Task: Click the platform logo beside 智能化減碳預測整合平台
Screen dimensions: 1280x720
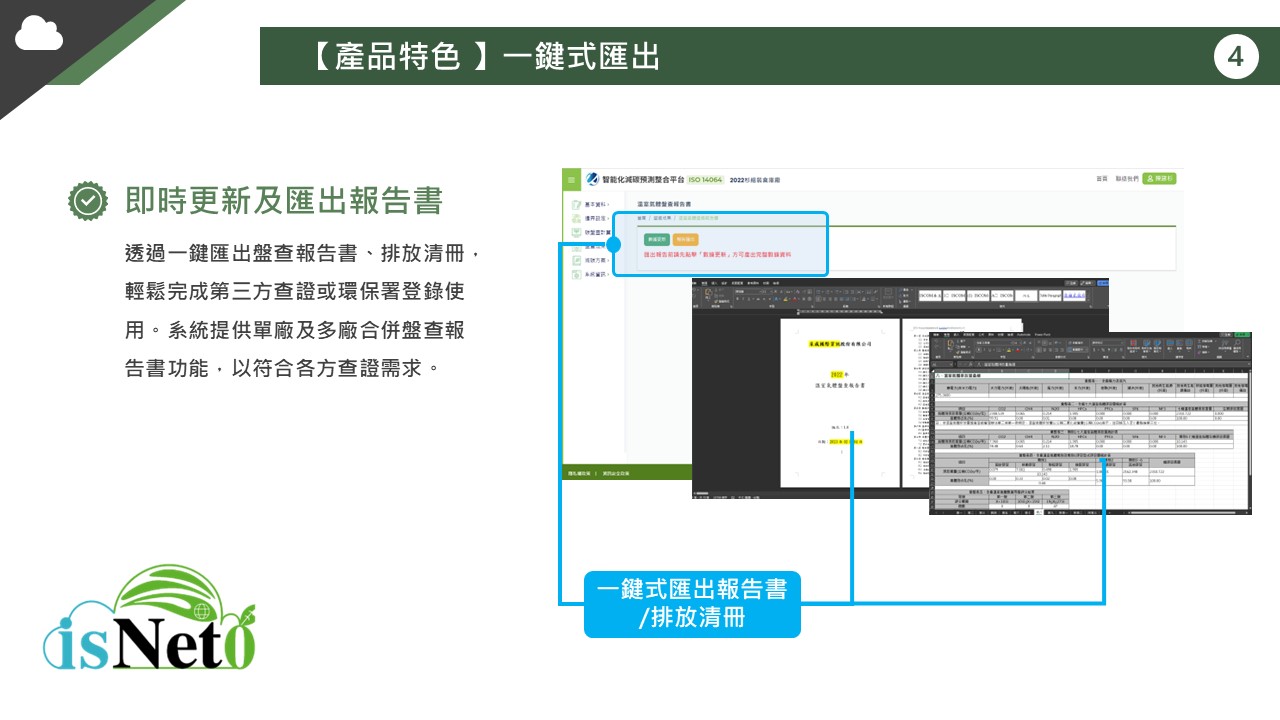Action: (x=594, y=179)
